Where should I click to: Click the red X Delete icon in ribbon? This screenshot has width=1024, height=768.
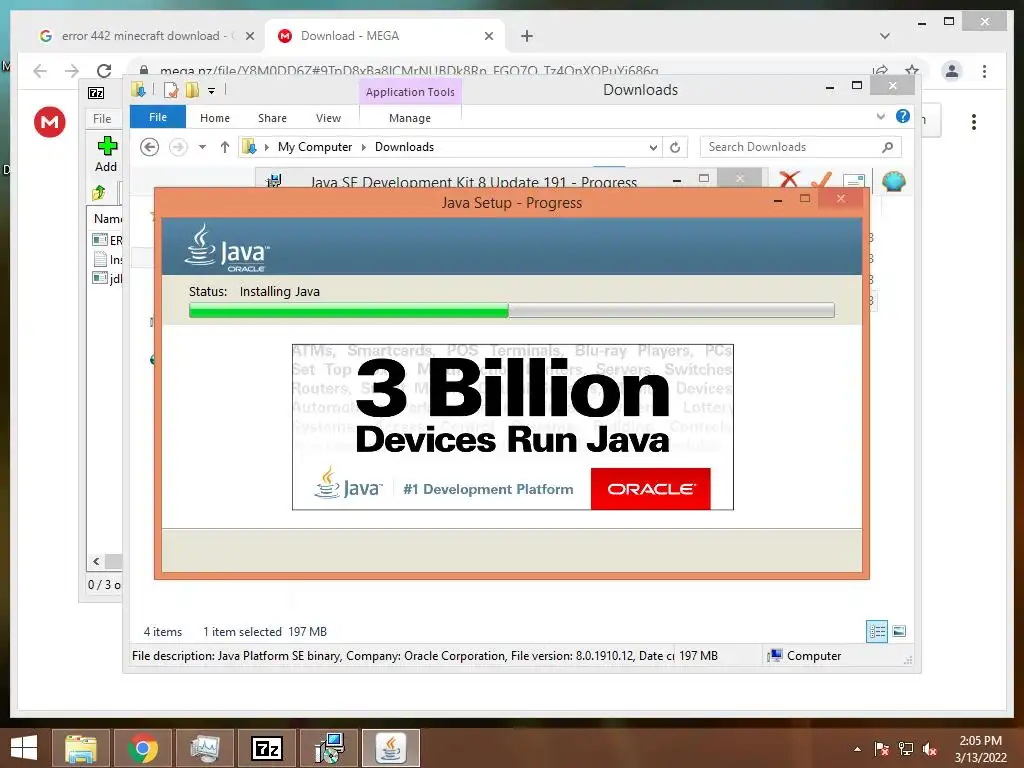(789, 179)
